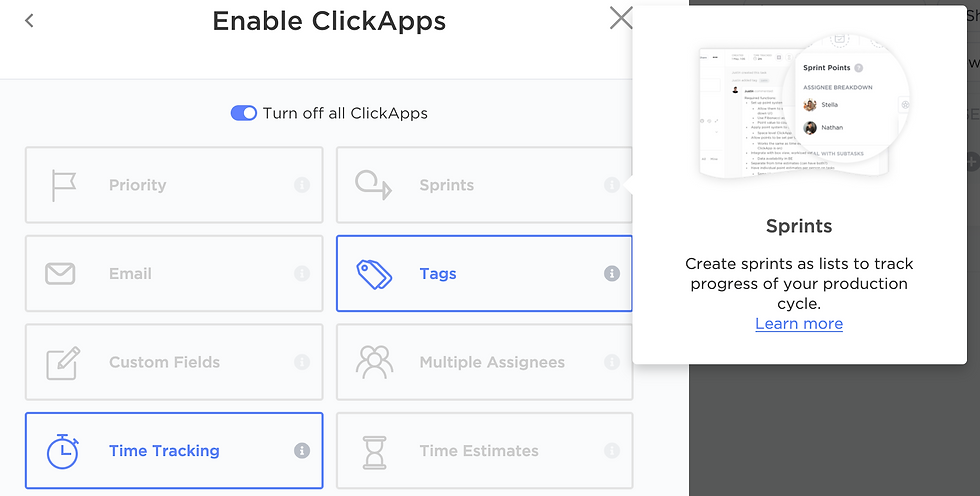Close the Enable ClickApps dialog
This screenshot has height=496, width=980.
[x=621, y=18]
